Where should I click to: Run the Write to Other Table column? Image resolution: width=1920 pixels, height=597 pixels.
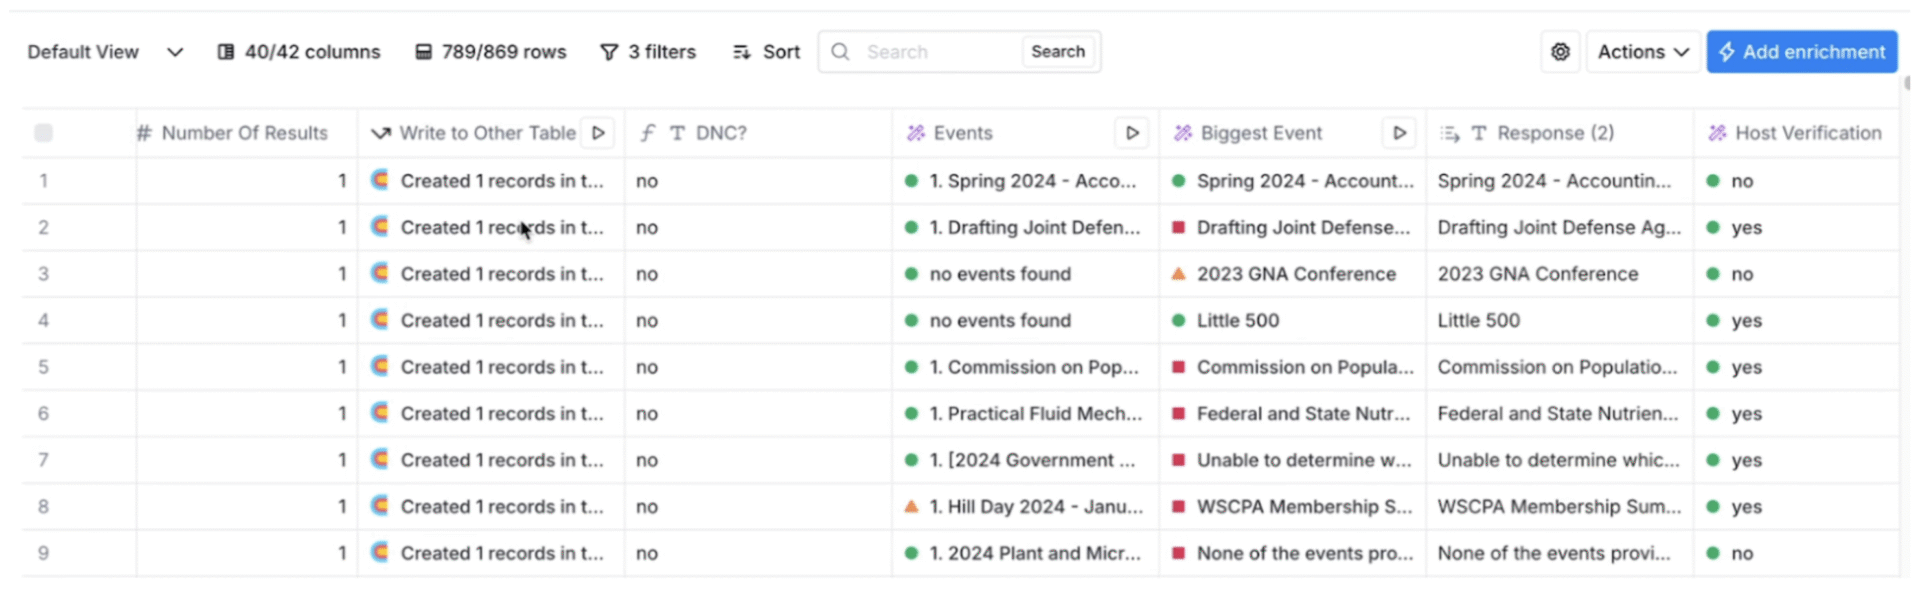pyautogui.click(x=598, y=133)
